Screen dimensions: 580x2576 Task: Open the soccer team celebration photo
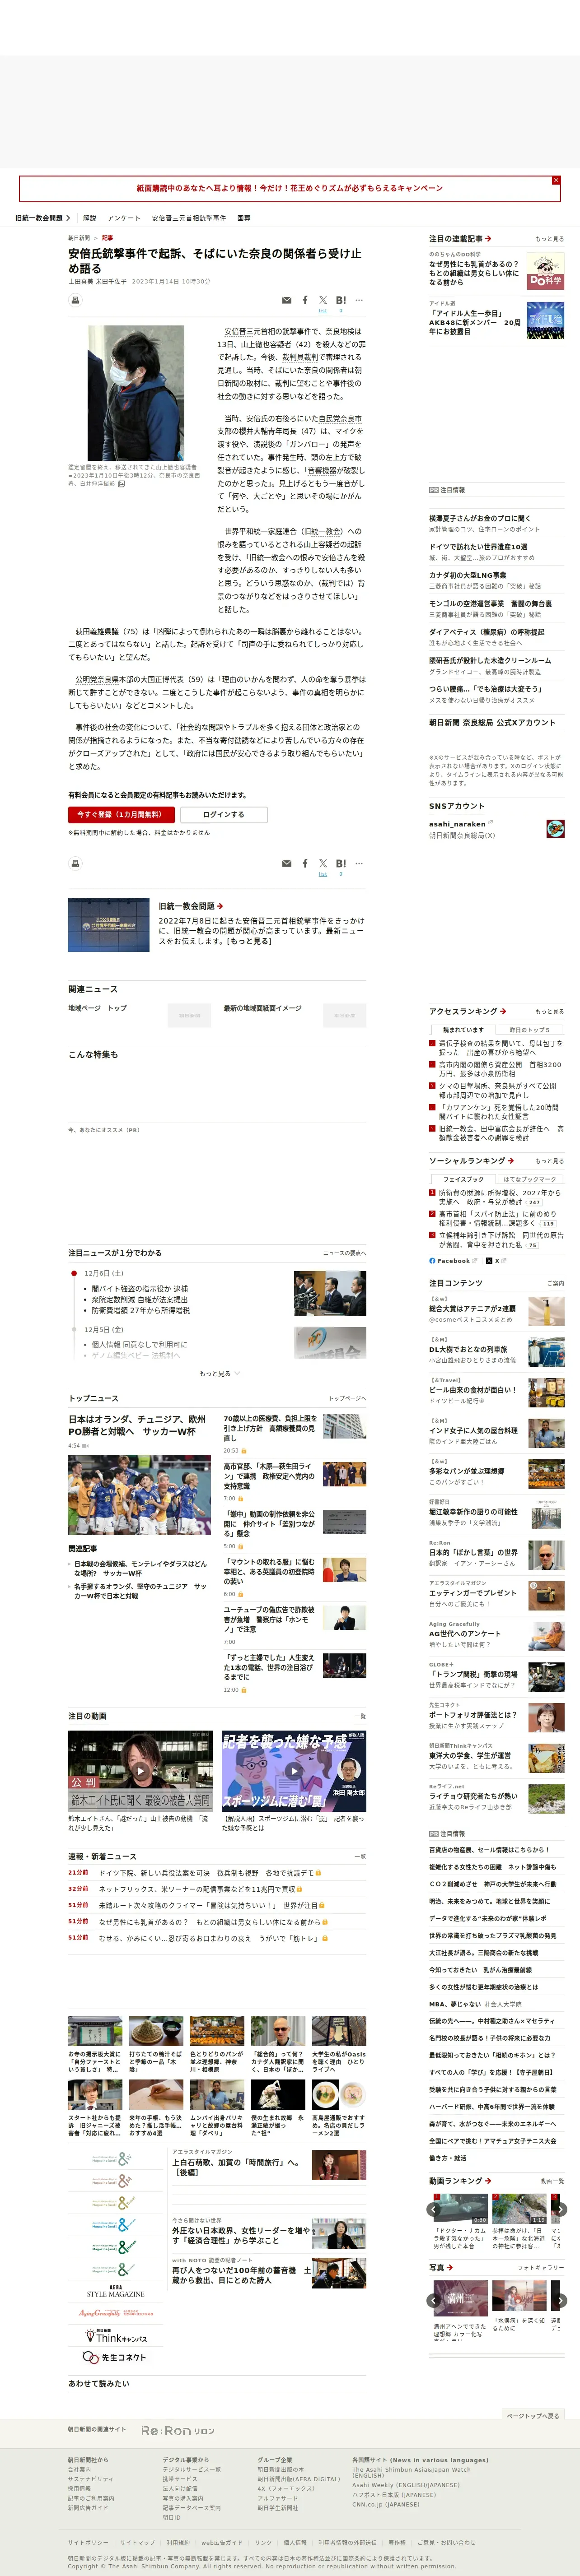140,1495
